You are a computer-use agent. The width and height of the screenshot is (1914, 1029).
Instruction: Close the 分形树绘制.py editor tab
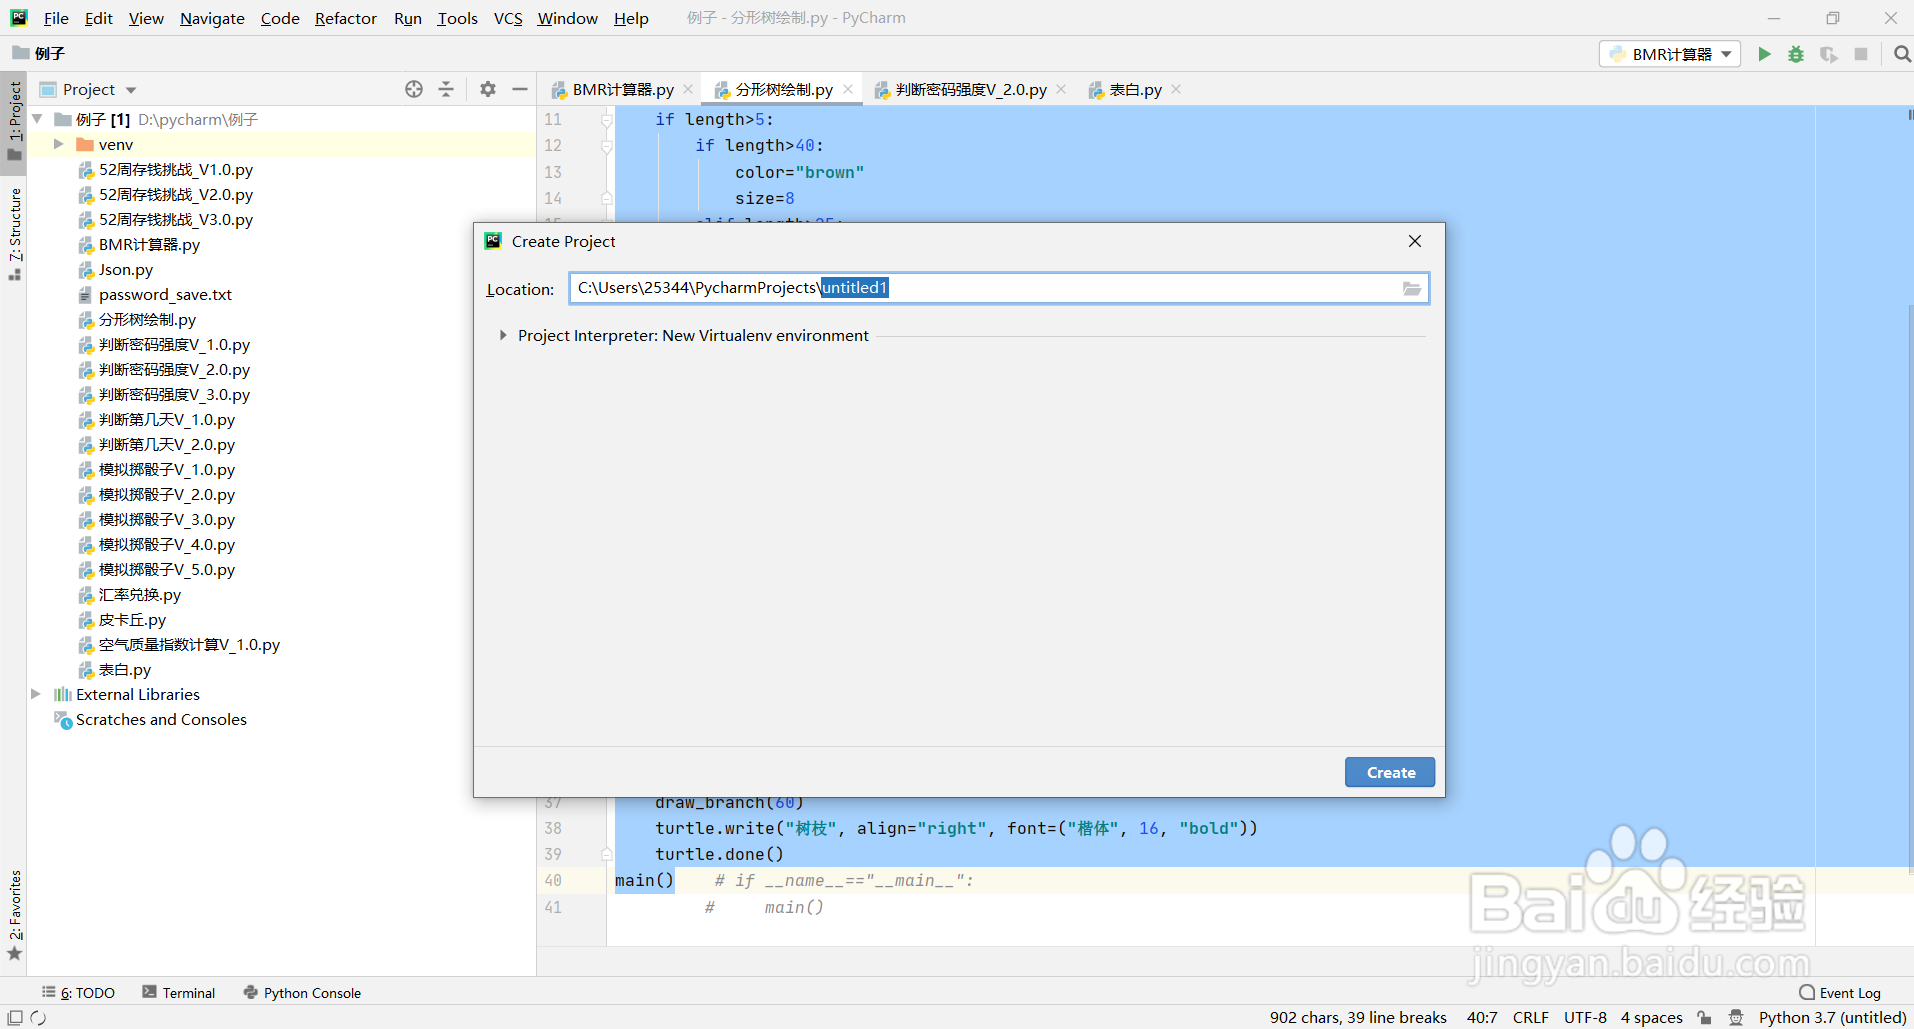coord(848,89)
